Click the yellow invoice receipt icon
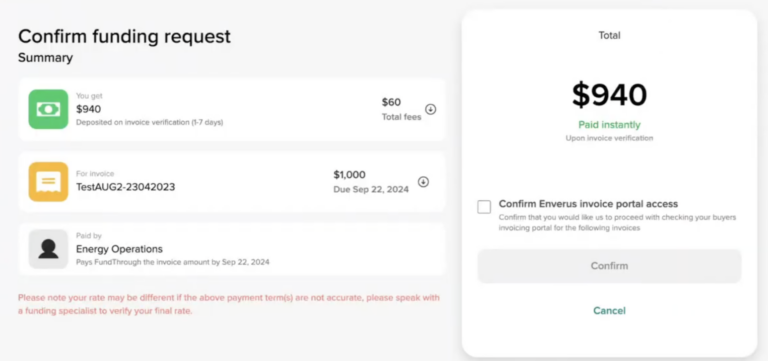Viewport: 768px width, 361px height. [x=48, y=182]
